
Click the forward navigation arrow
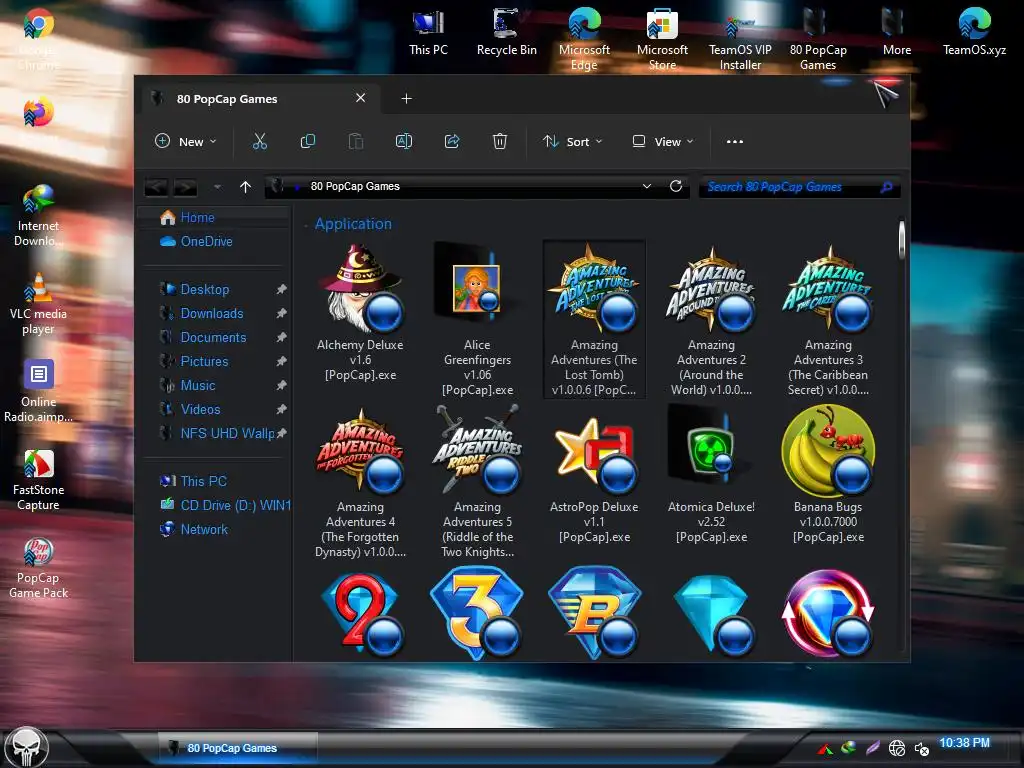click(x=185, y=187)
